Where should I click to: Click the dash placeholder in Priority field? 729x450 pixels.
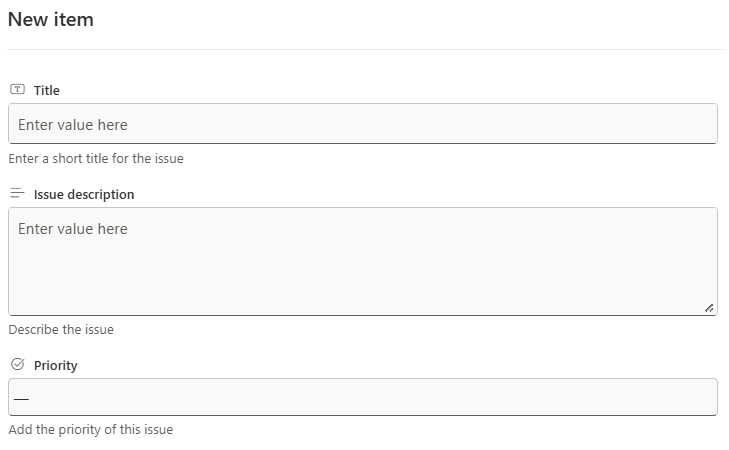21,399
